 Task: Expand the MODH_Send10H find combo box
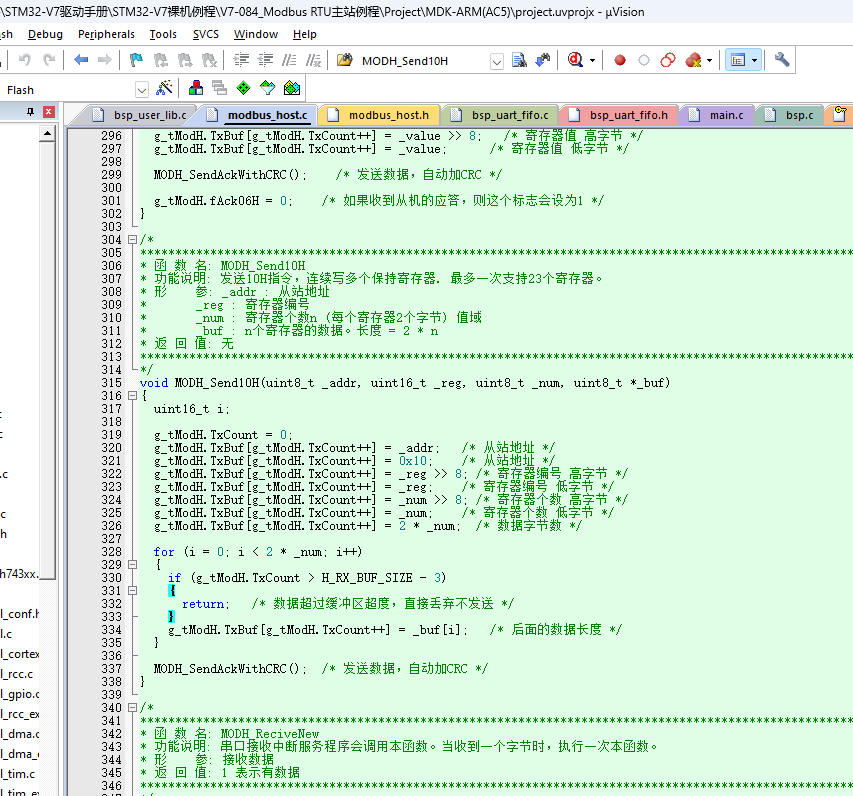point(497,61)
